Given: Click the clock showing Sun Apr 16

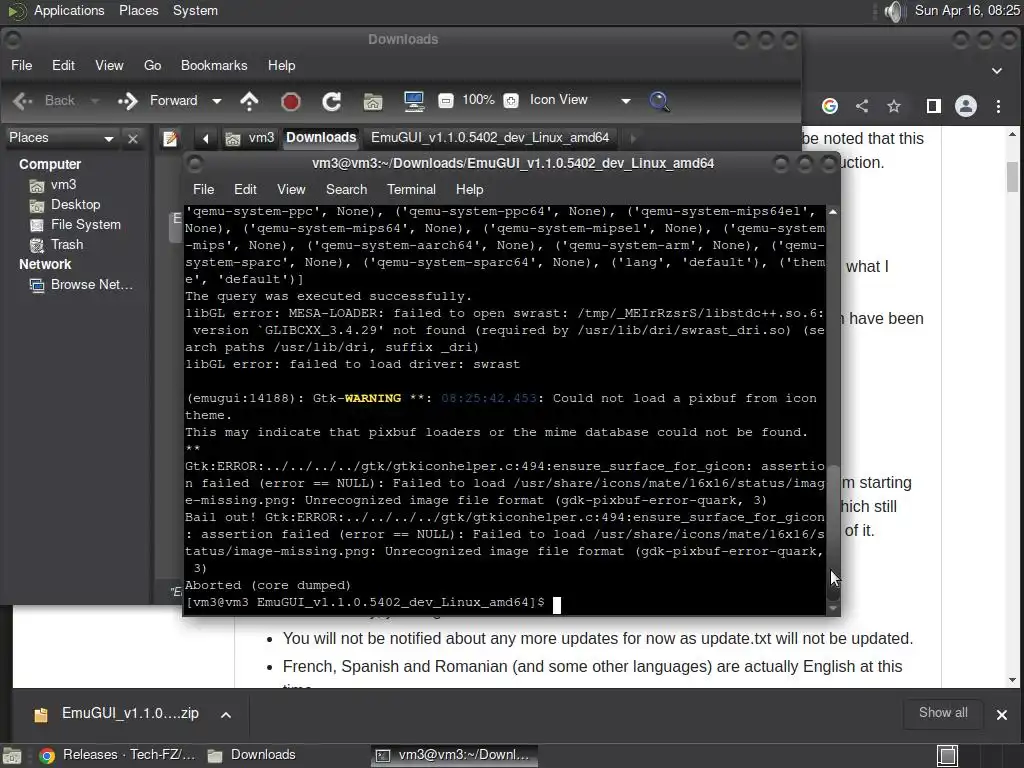Looking at the screenshot, I should point(967,11).
